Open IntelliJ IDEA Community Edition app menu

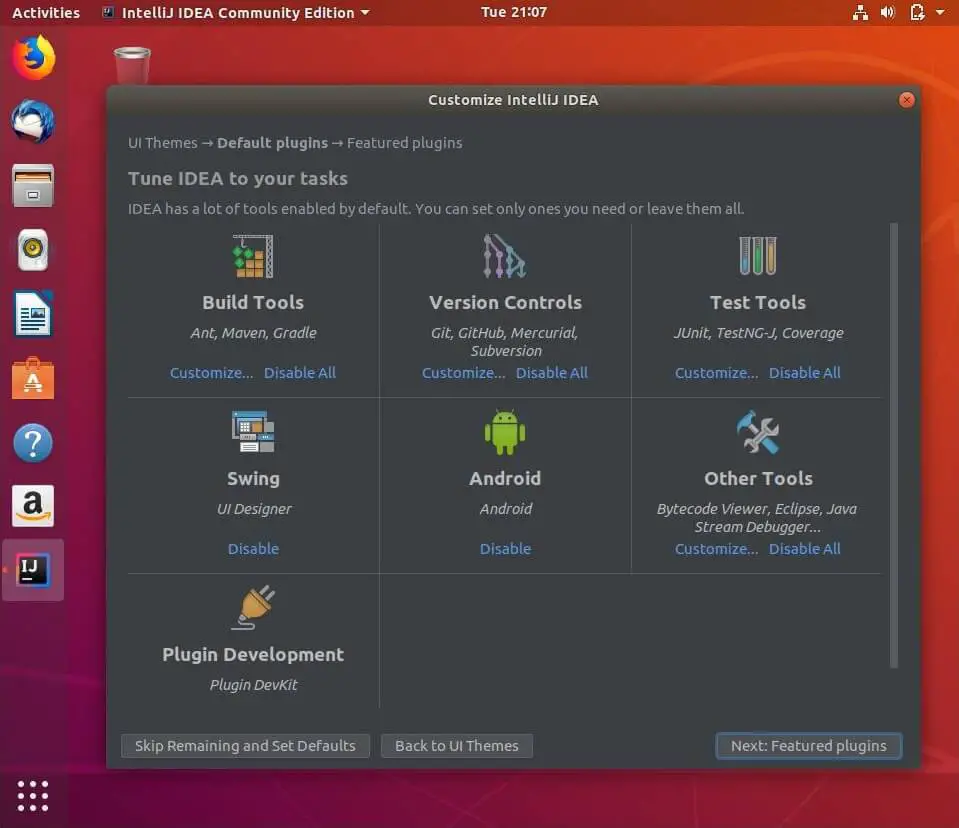(x=235, y=12)
